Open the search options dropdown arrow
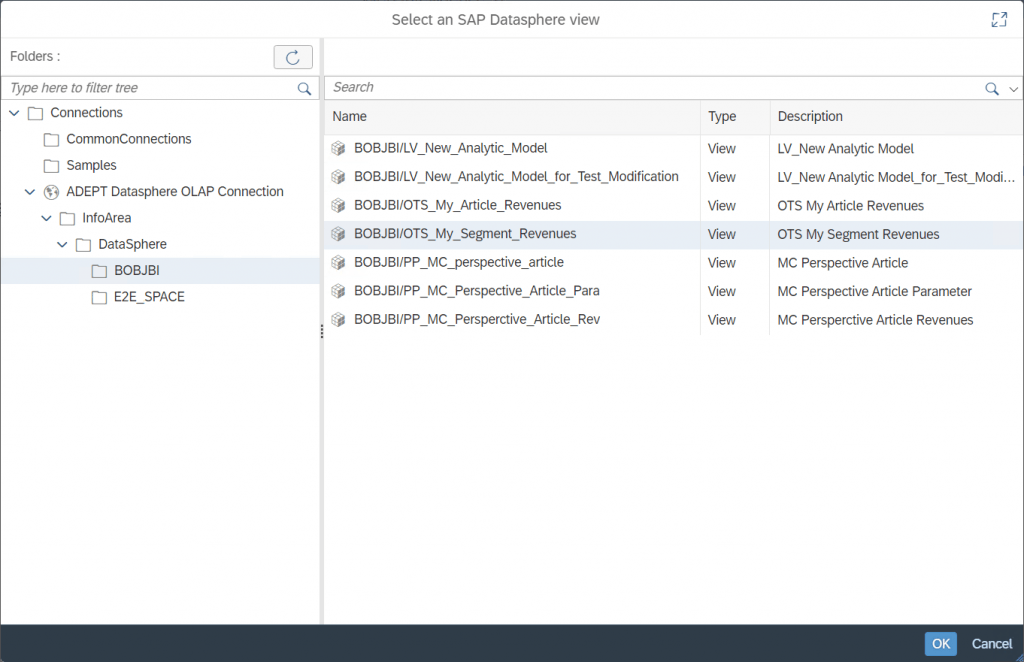Screen dimensions: 1024x662 (x=1014, y=89)
